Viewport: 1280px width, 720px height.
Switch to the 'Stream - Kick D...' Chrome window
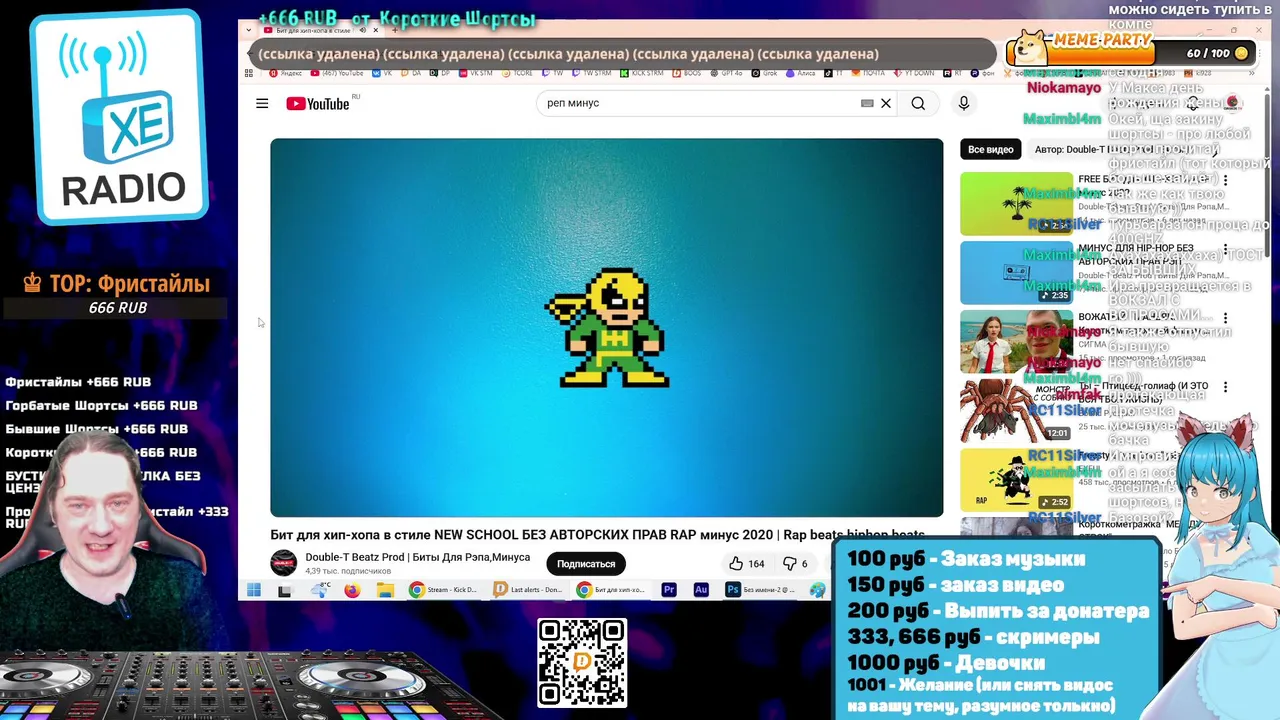[x=444, y=590]
